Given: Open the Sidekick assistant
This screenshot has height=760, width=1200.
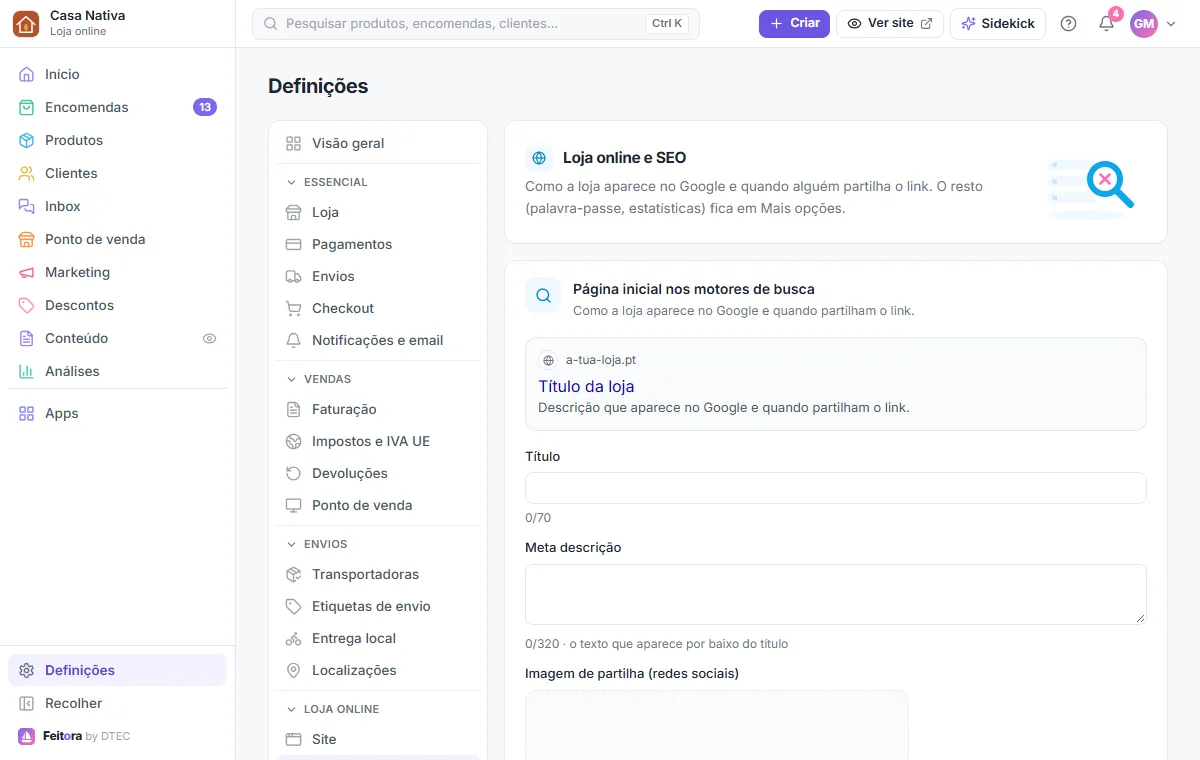Looking at the screenshot, I should (998, 23).
